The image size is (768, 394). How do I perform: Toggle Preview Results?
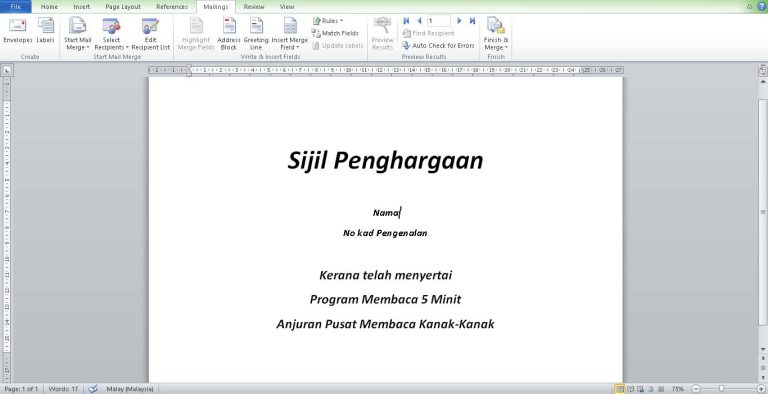[x=382, y=34]
